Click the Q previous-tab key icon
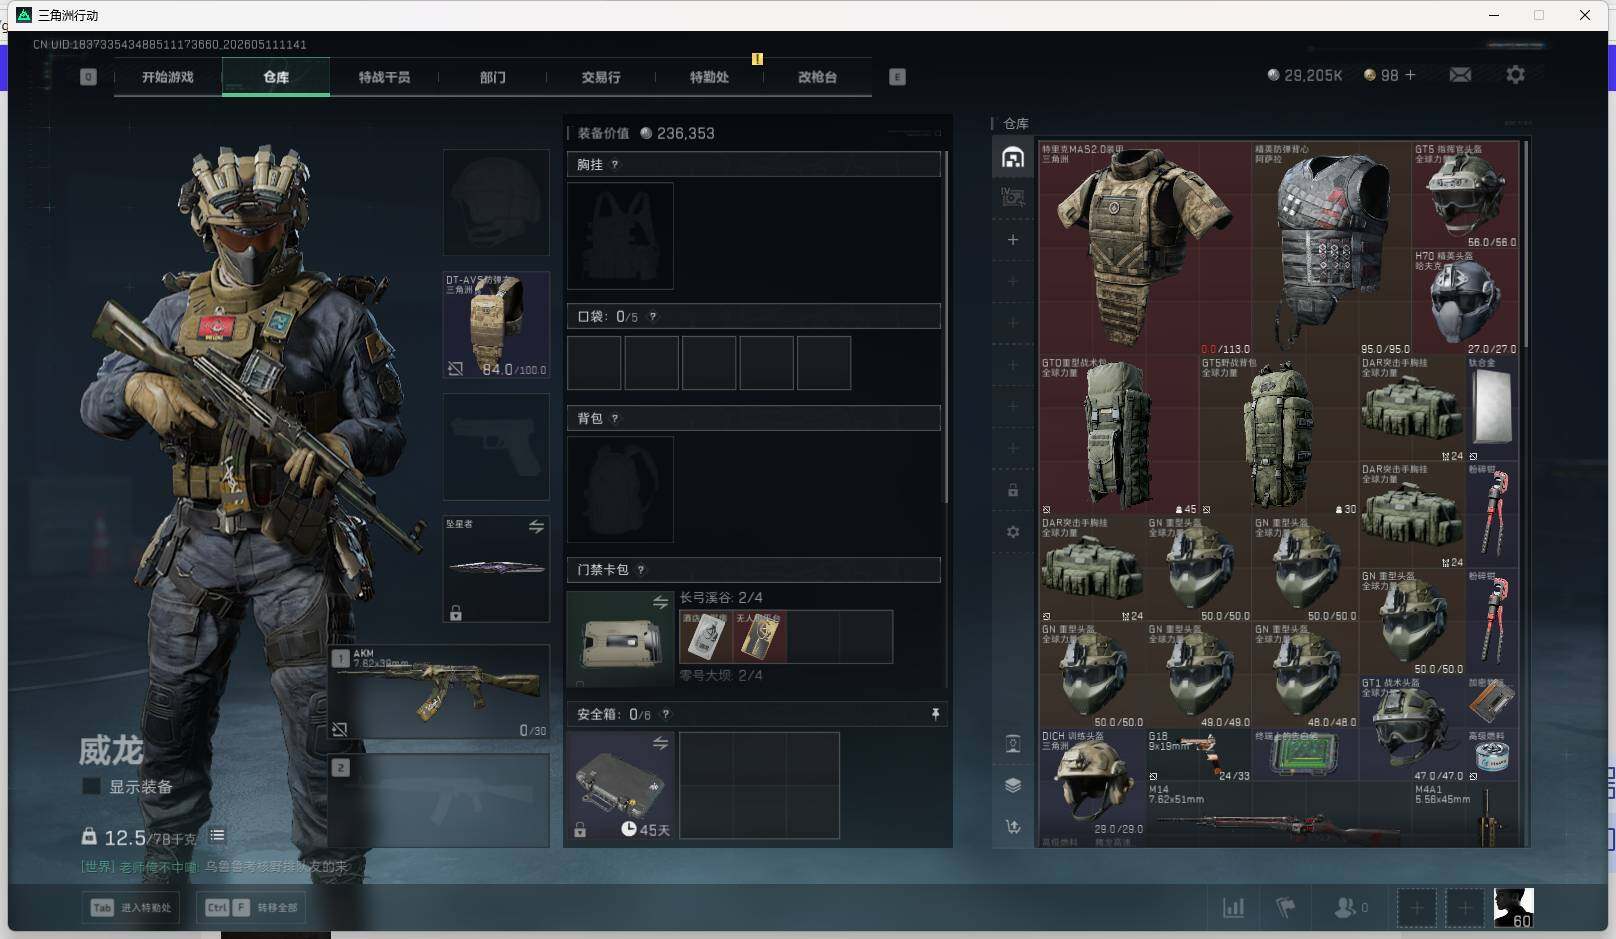The width and height of the screenshot is (1616, 939). [x=88, y=77]
